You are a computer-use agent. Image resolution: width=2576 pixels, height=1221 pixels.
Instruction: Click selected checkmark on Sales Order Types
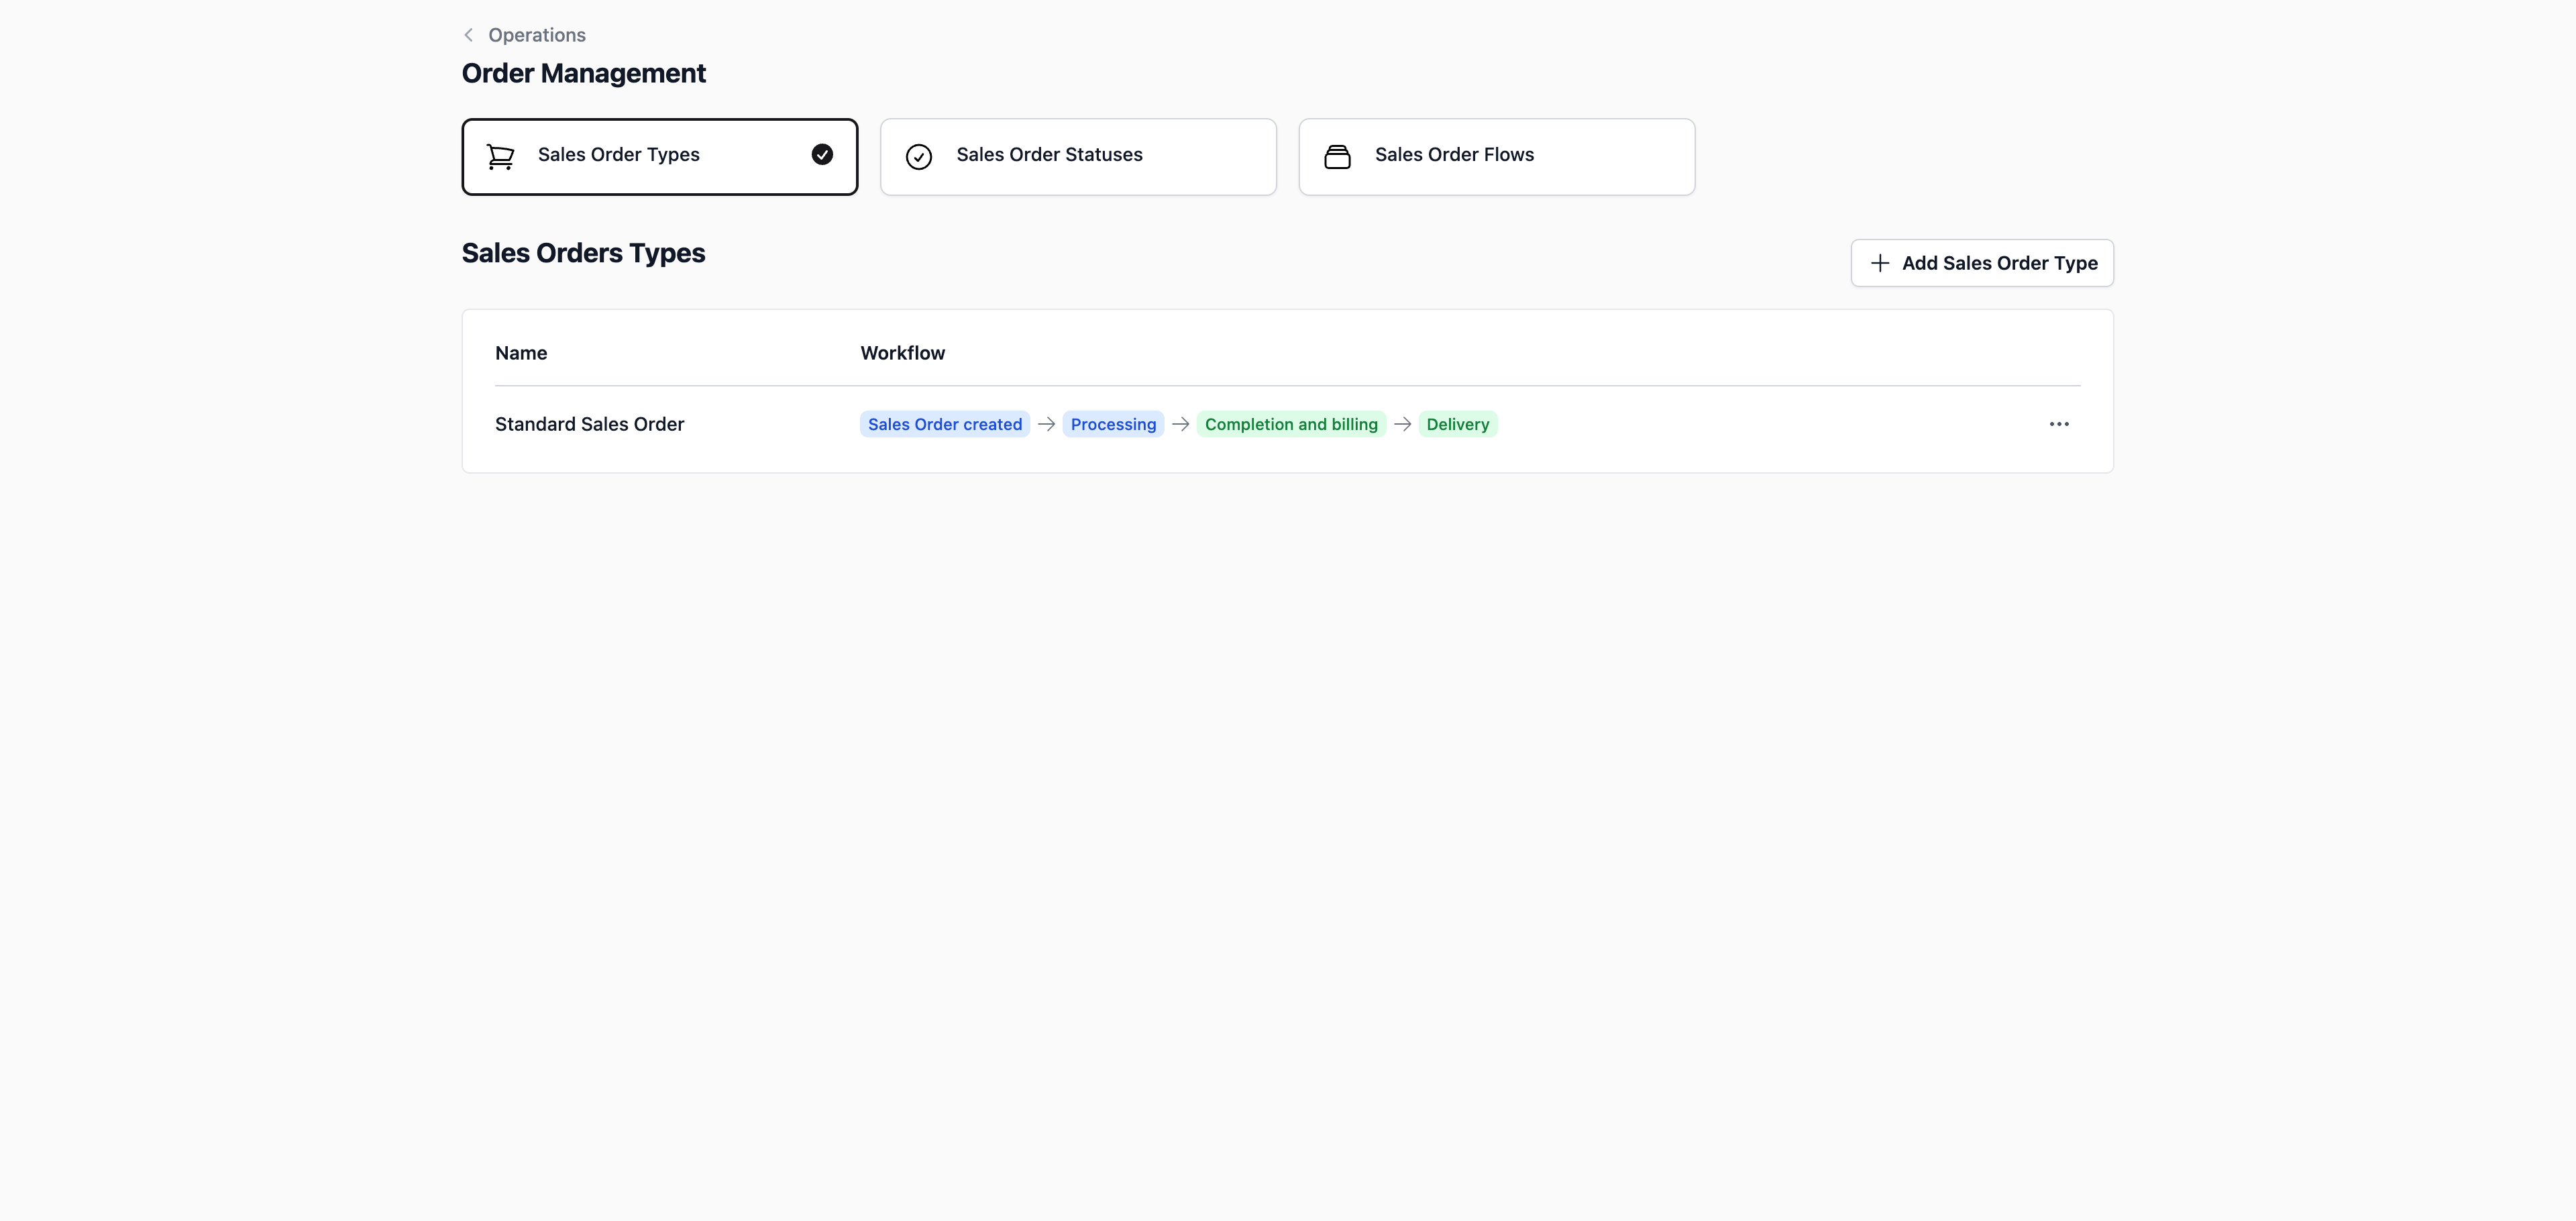(822, 154)
